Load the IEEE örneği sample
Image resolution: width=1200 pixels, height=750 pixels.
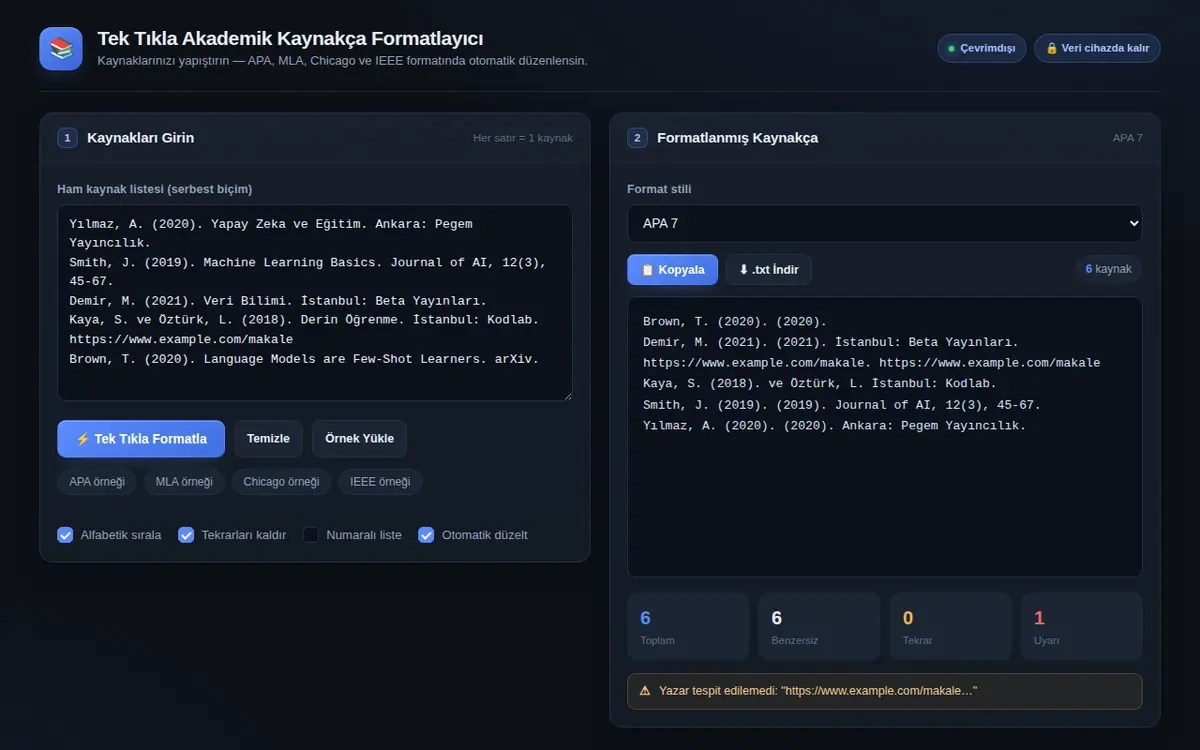point(380,482)
